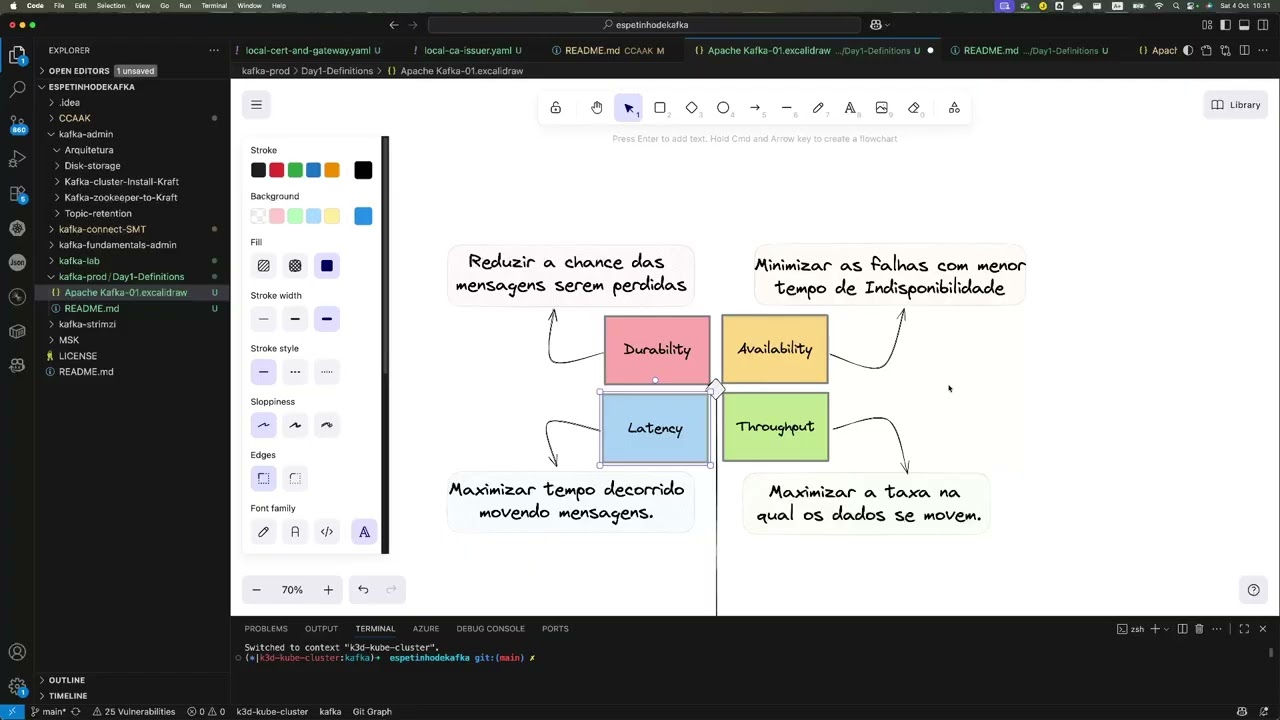This screenshot has height=720, width=1280.
Task: Pick the blue stroke color
Action: (313, 170)
